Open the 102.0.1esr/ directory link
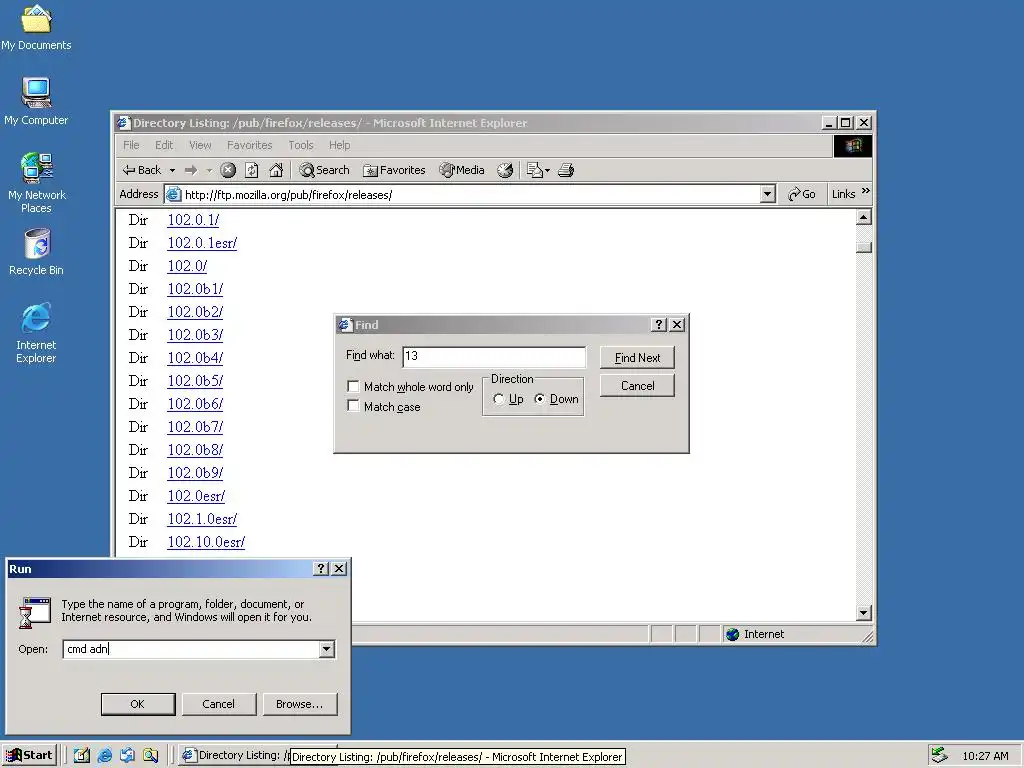 [x=202, y=243]
